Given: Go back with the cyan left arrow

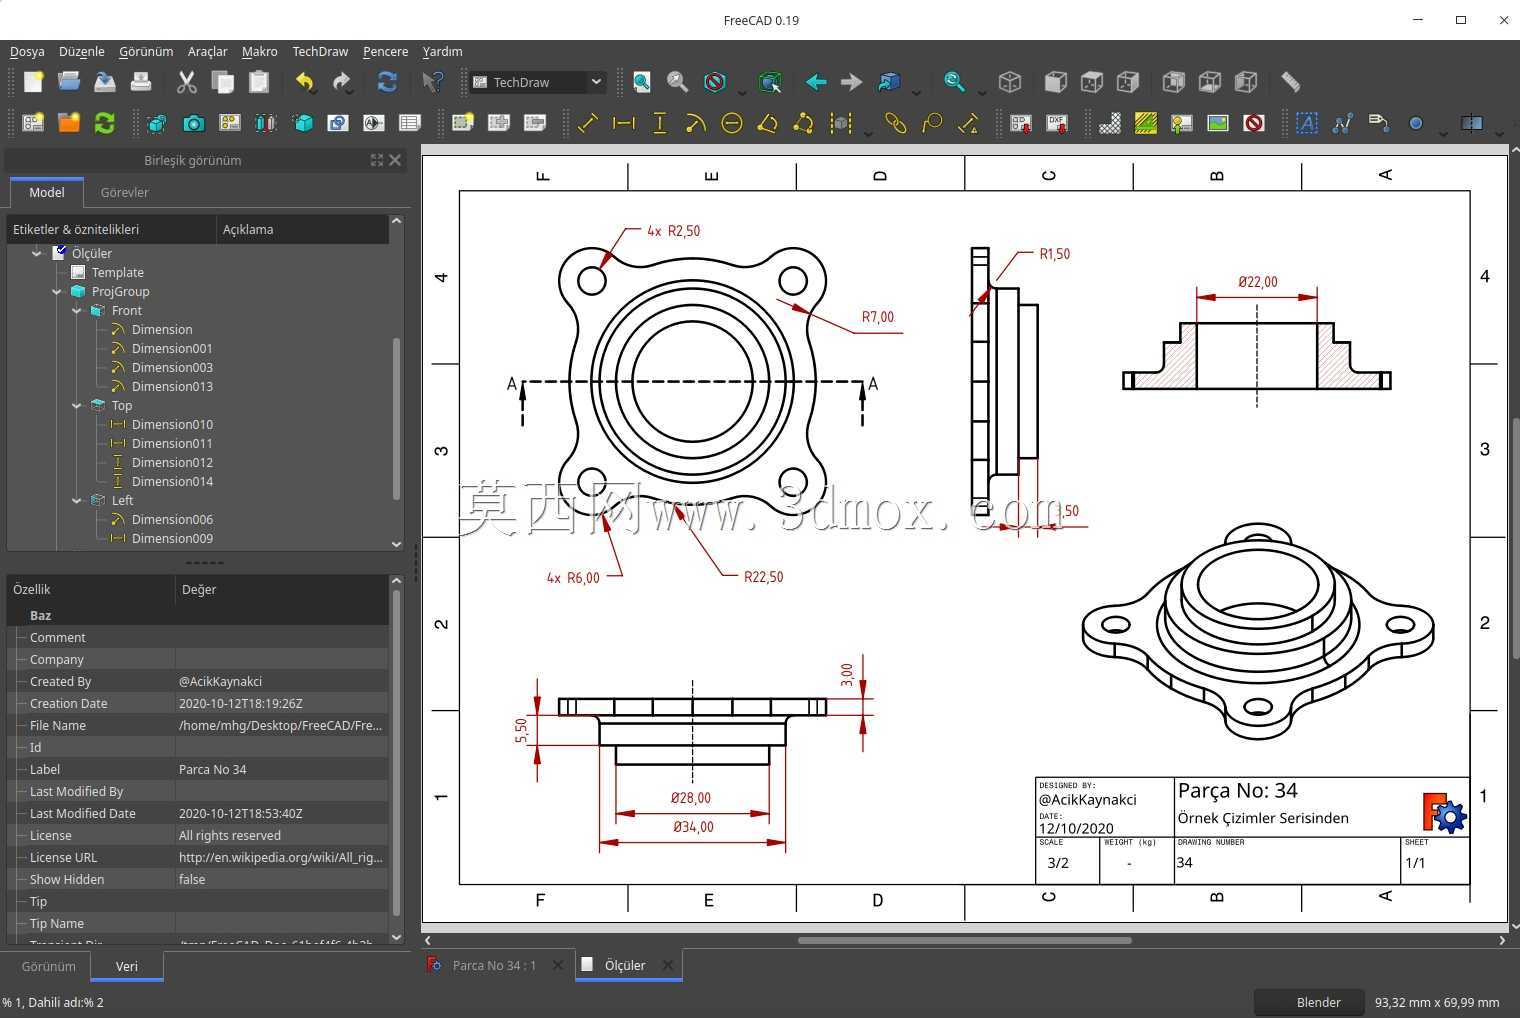Looking at the screenshot, I should (x=816, y=82).
